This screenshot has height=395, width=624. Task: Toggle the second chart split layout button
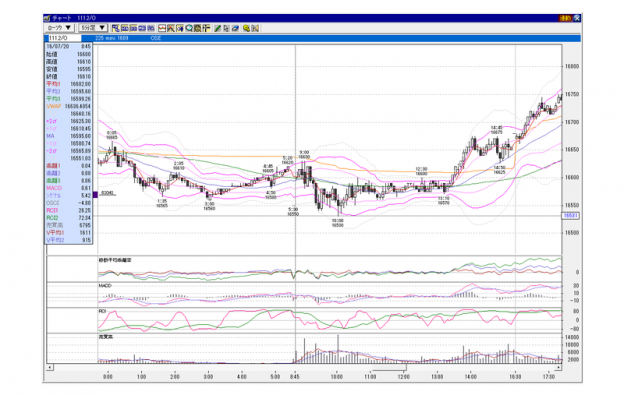[x=125, y=28]
